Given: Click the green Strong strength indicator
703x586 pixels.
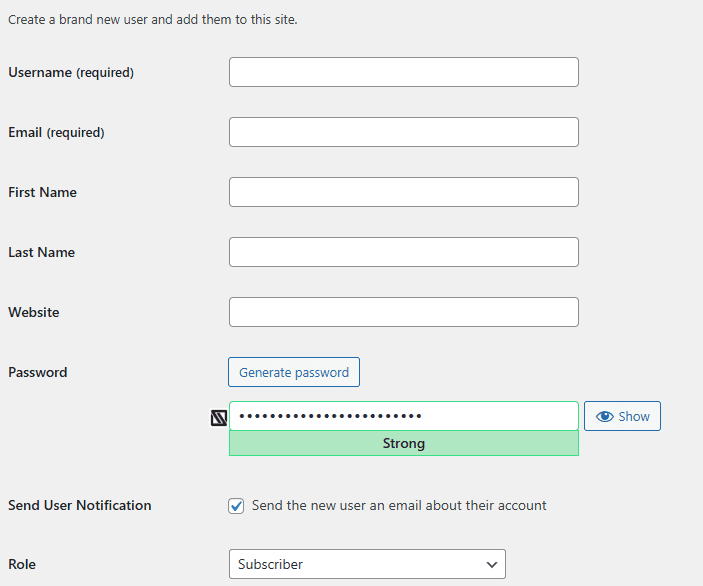Looking at the screenshot, I should [x=403, y=443].
